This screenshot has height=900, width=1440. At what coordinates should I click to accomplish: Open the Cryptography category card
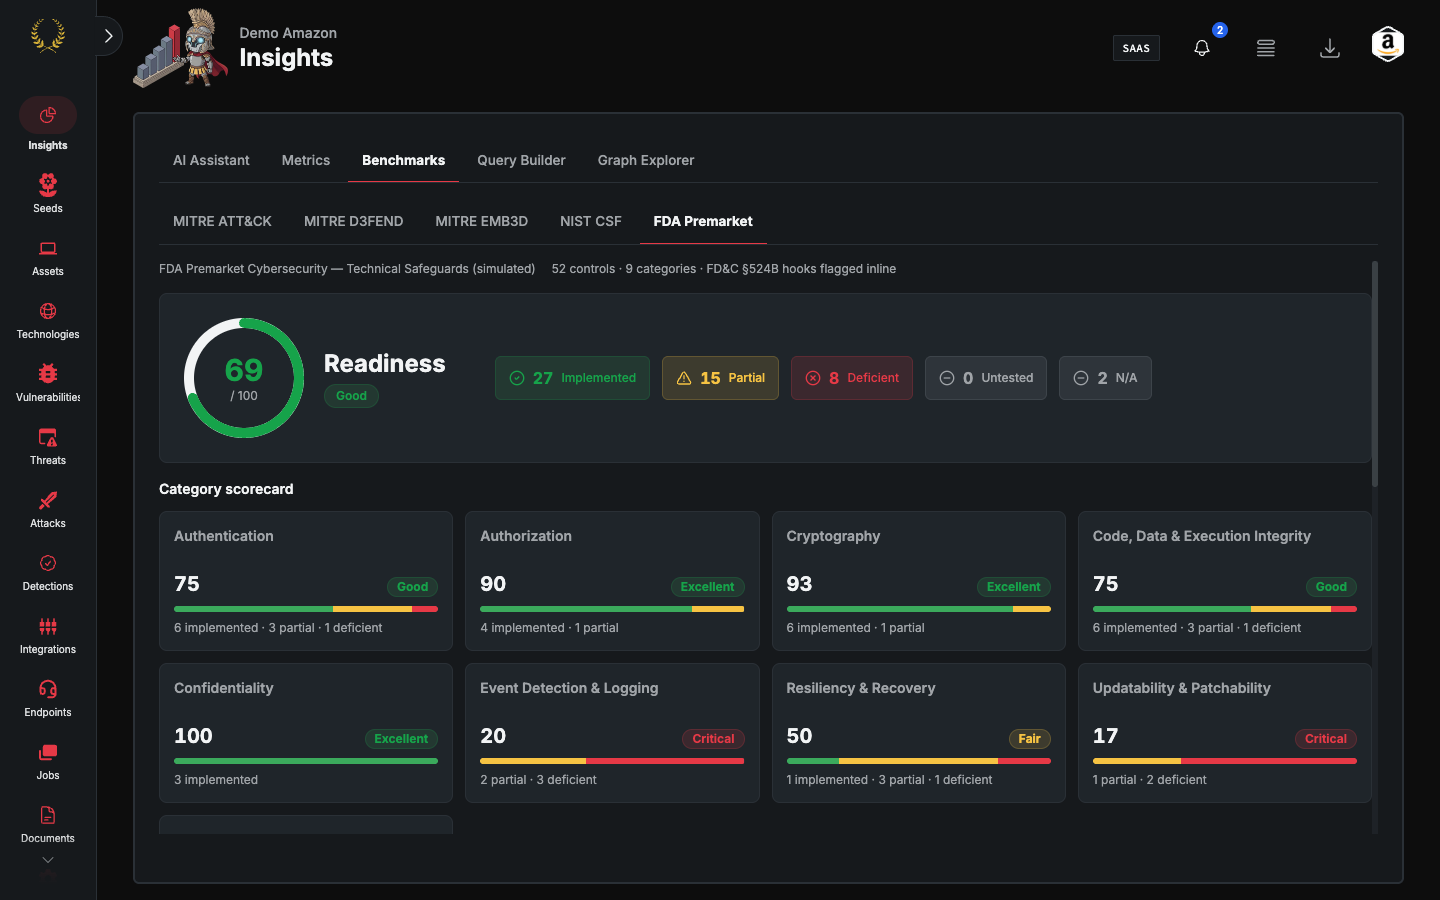(x=919, y=581)
